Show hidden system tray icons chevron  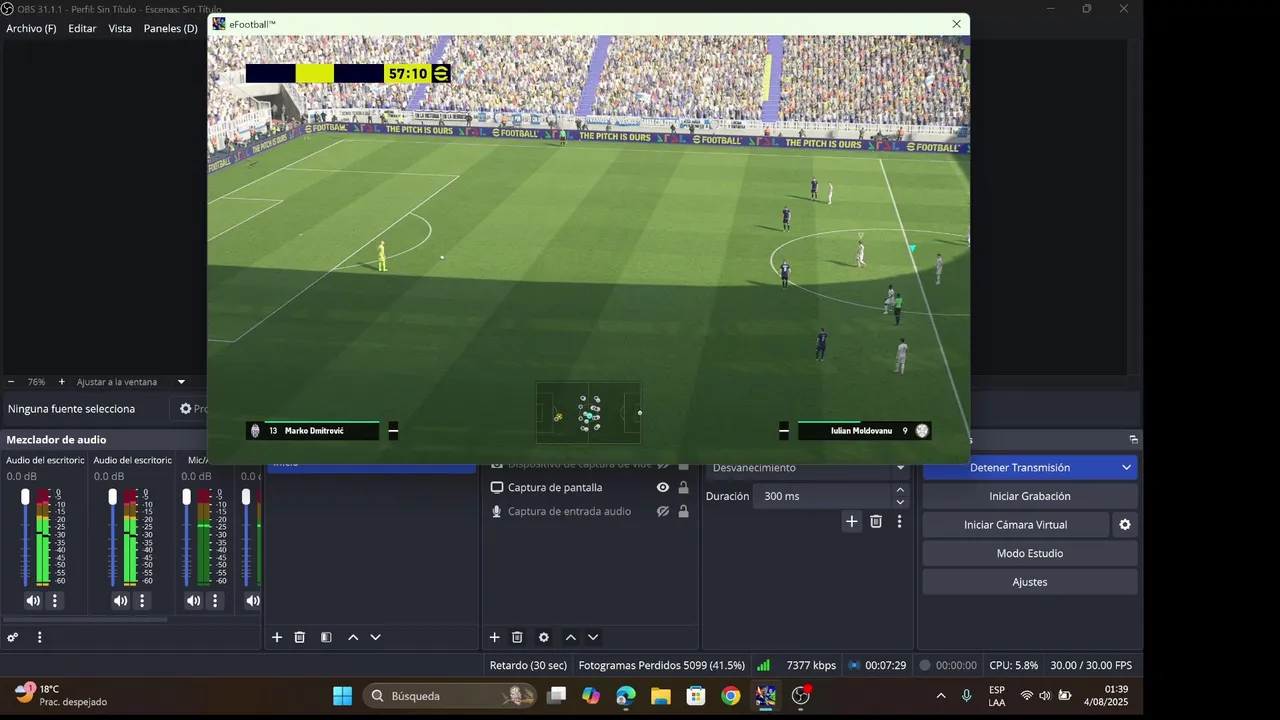941,696
